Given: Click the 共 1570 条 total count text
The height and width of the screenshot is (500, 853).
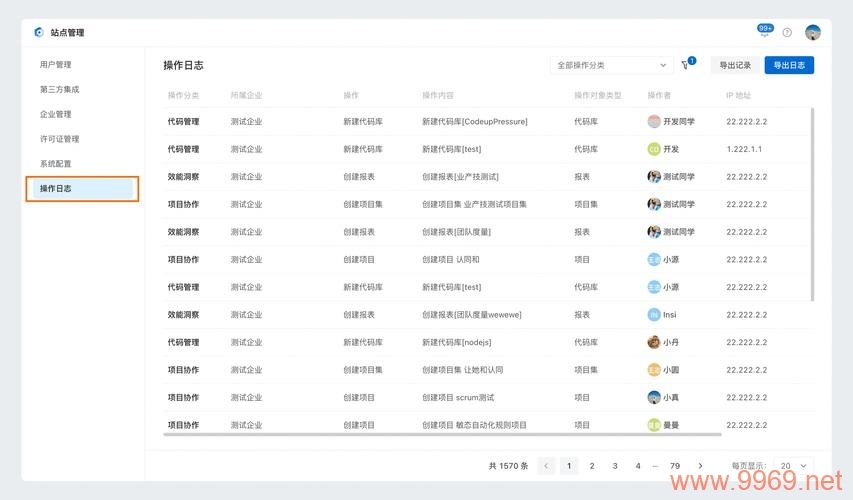Looking at the screenshot, I should (508, 466).
